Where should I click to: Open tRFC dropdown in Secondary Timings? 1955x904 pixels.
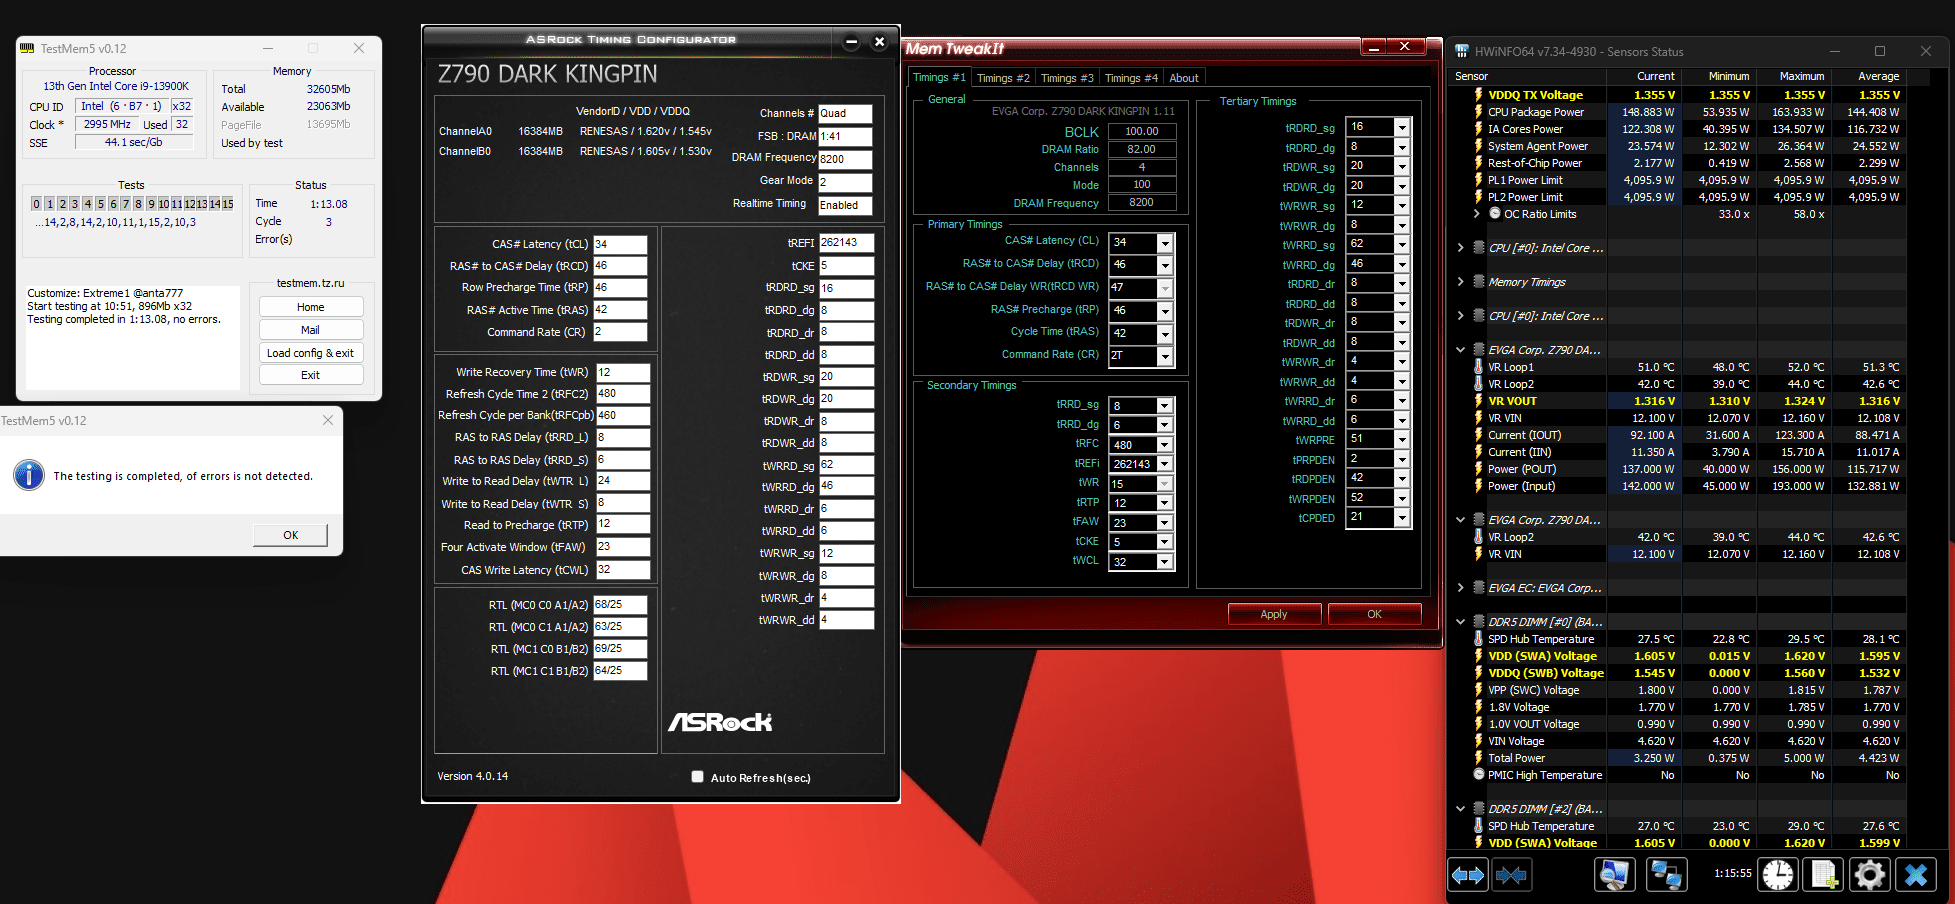pyautogui.click(x=1164, y=444)
